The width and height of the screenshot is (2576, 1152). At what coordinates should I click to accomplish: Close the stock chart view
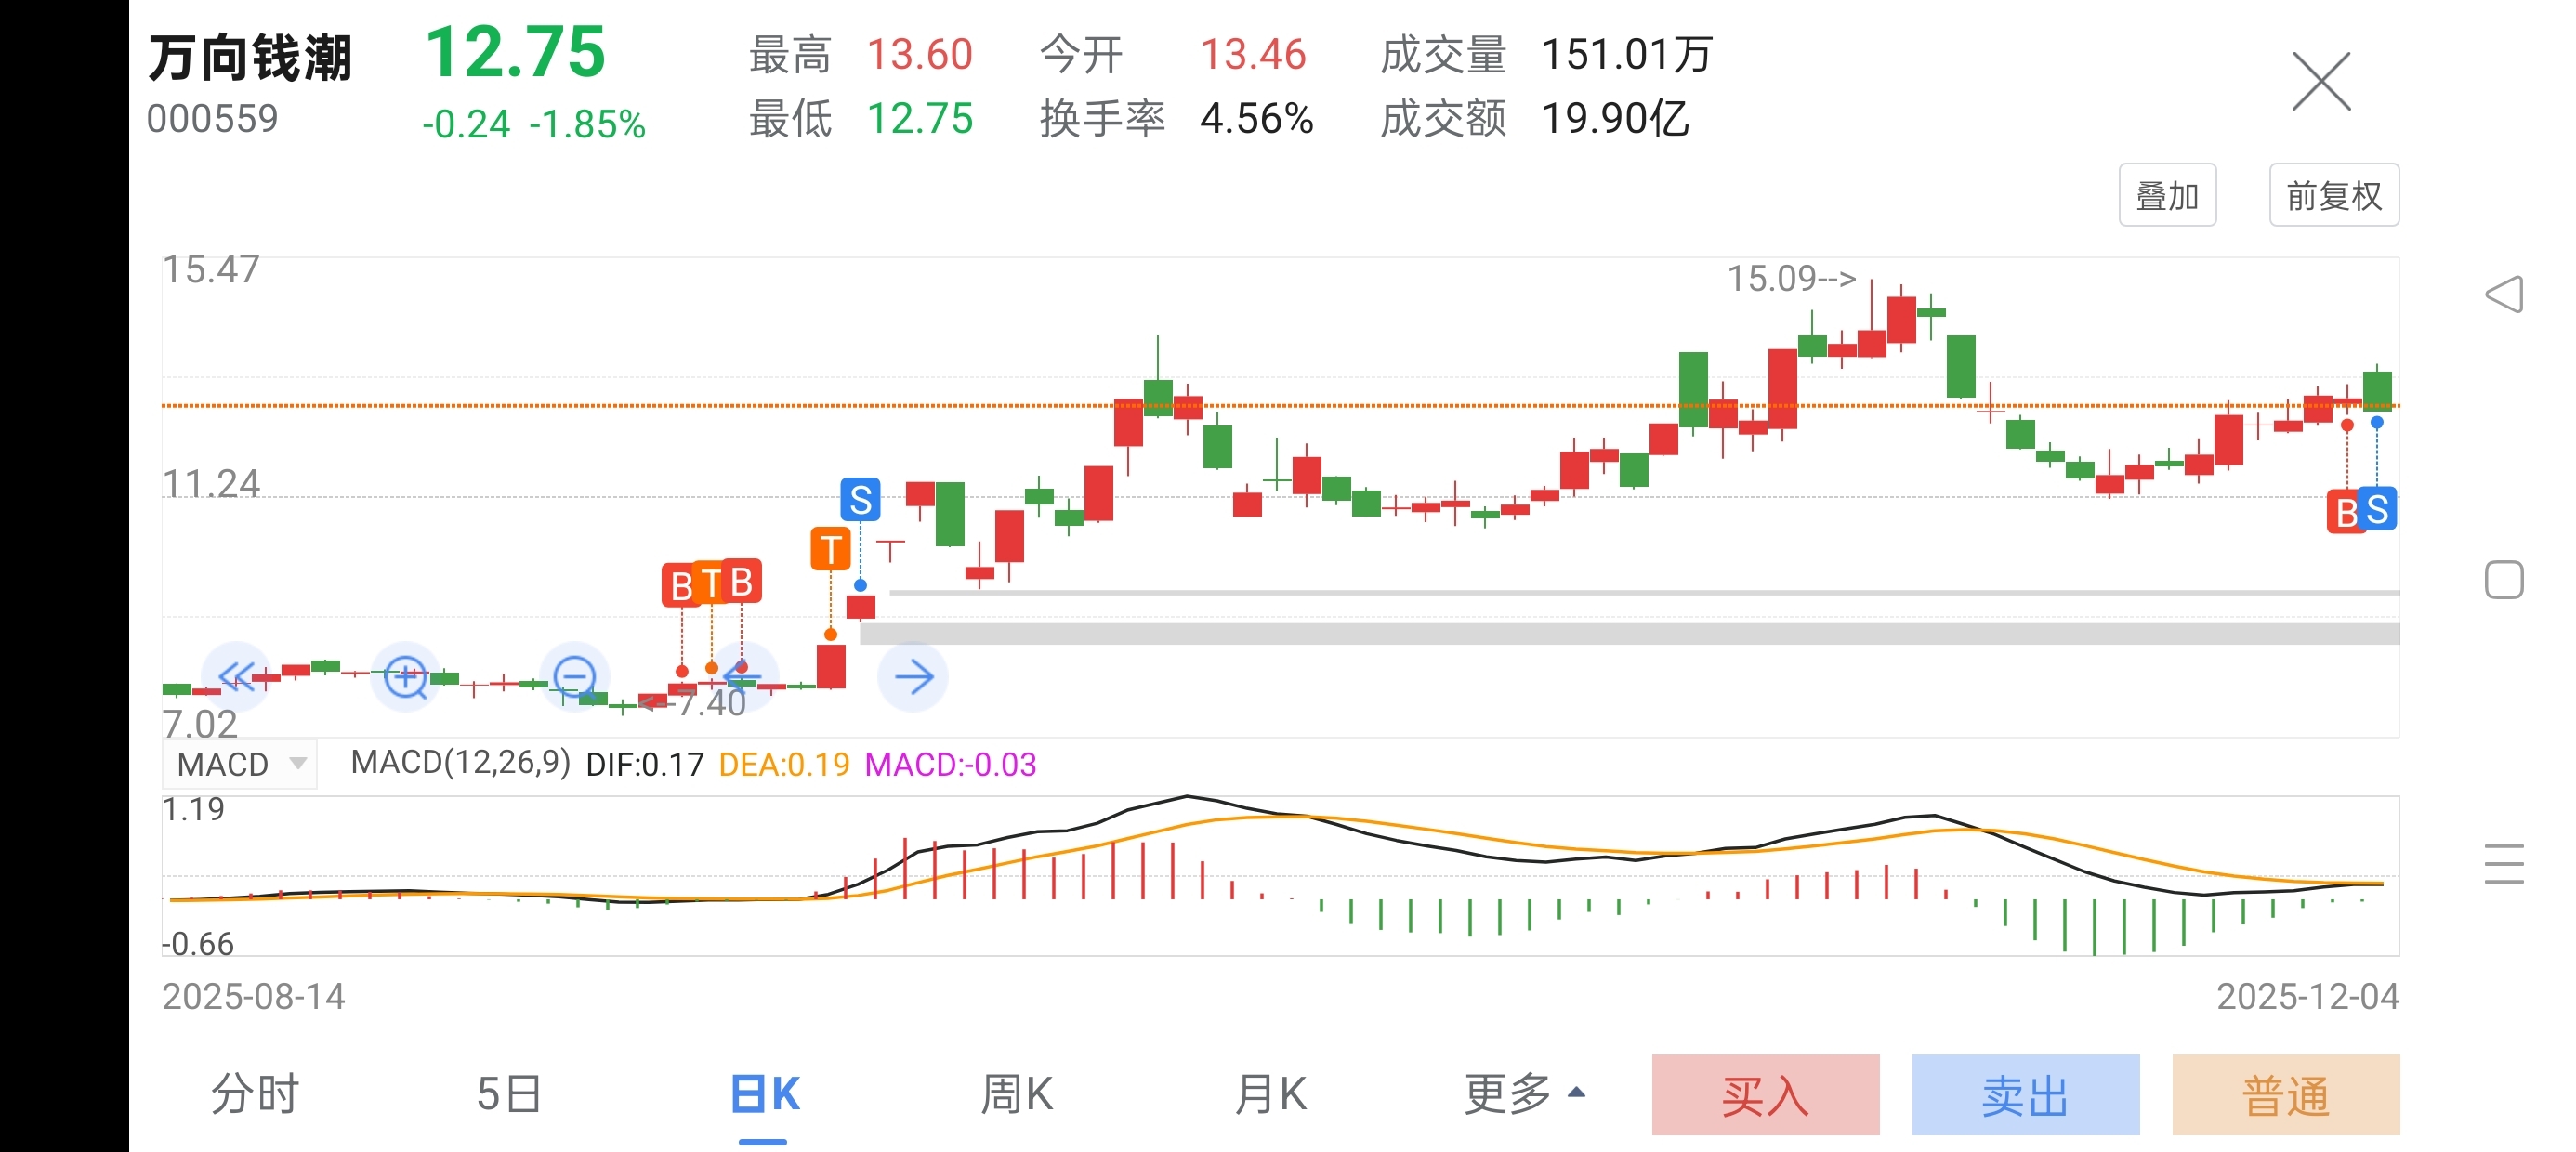pyautogui.click(x=2321, y=82)
